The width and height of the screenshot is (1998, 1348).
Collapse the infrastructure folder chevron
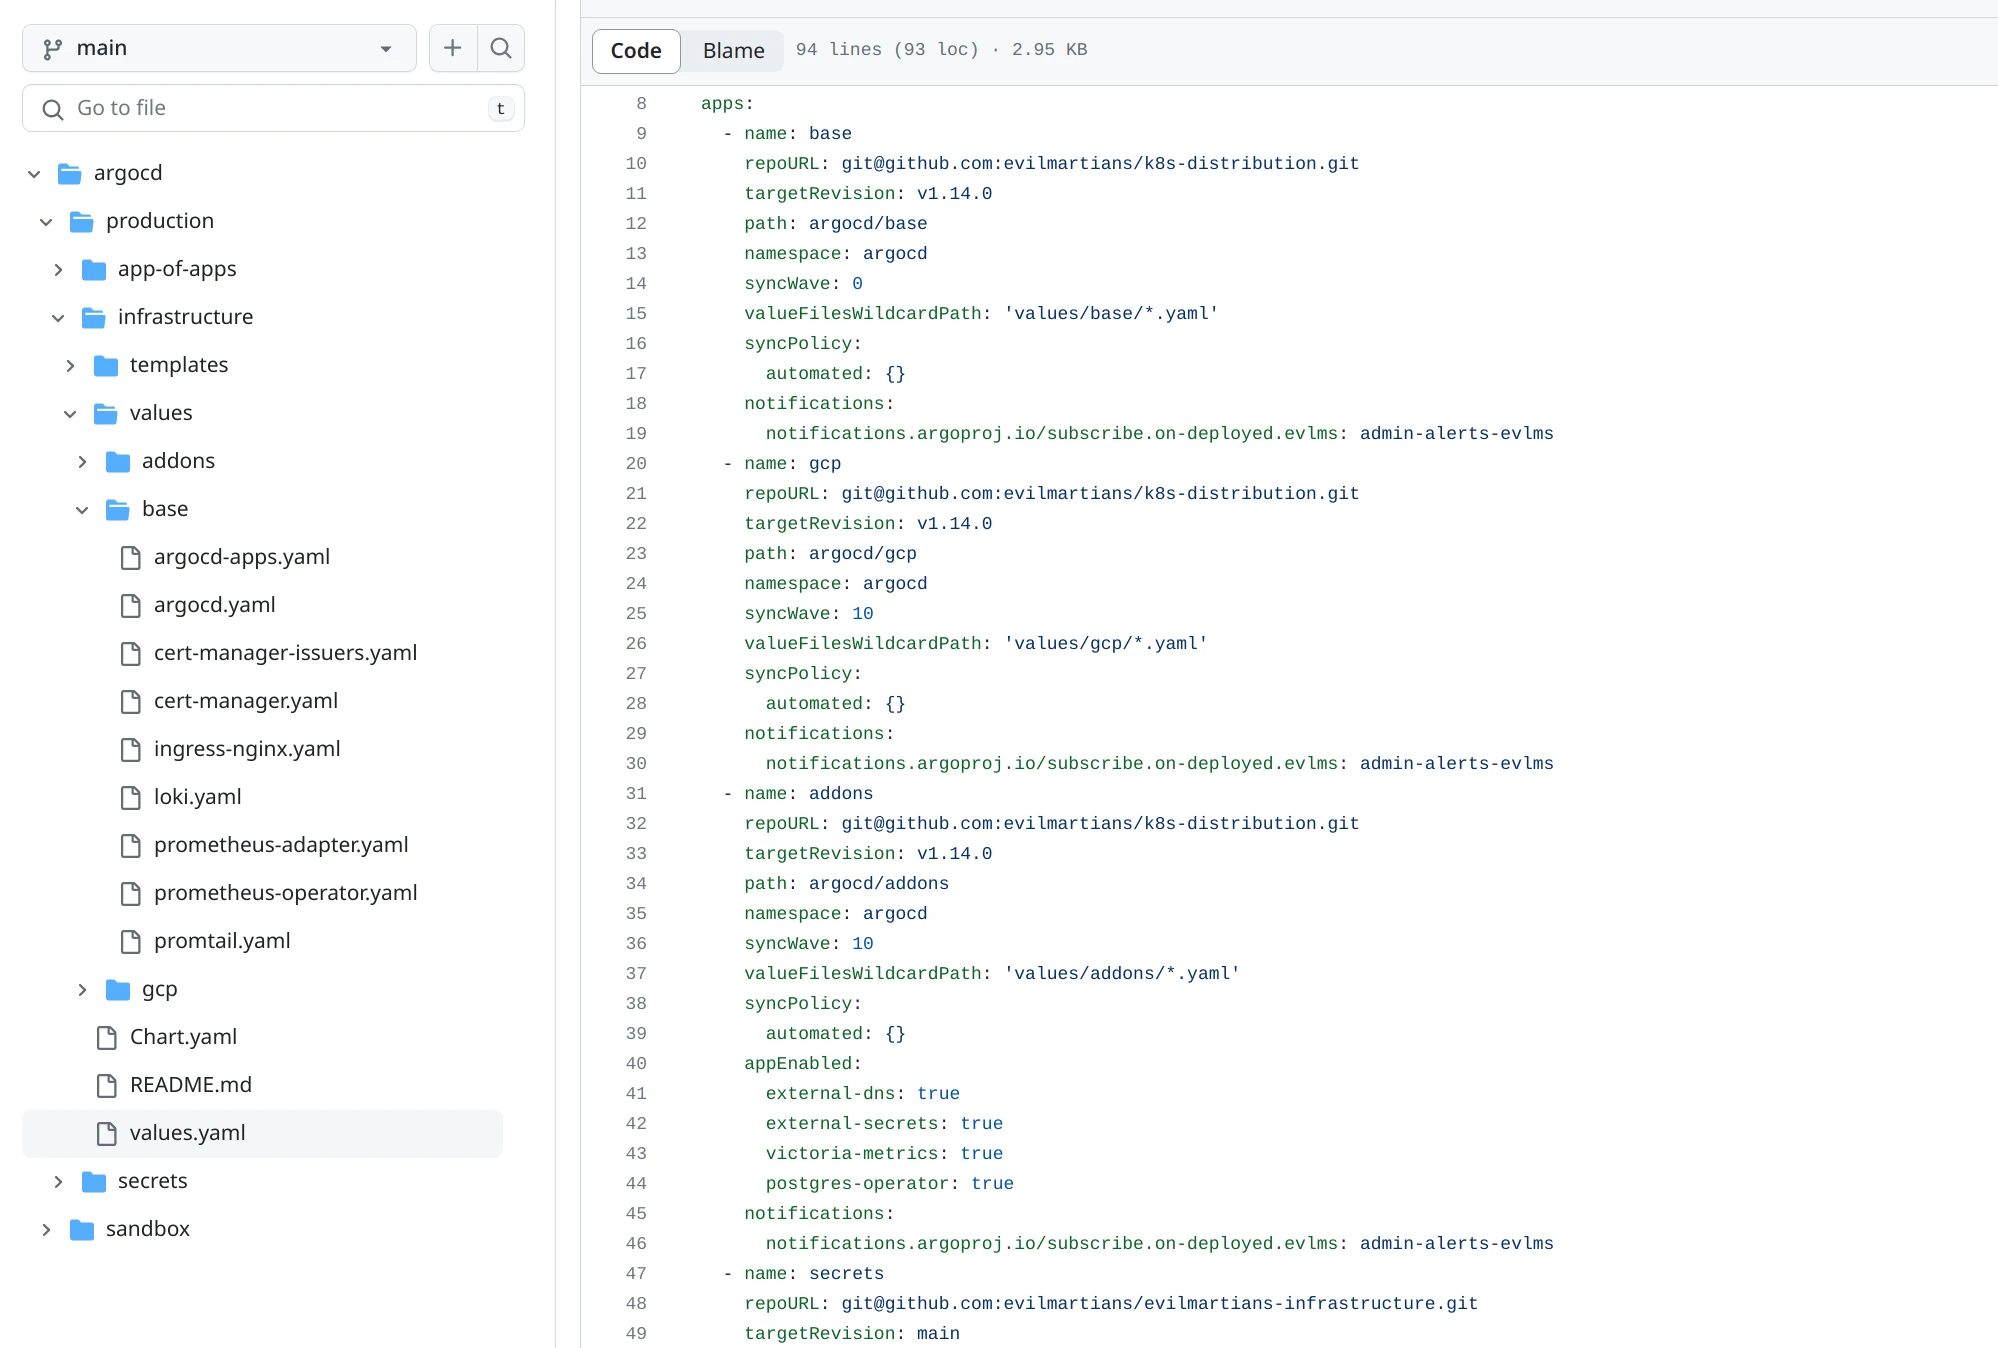[x=58, y=318]
